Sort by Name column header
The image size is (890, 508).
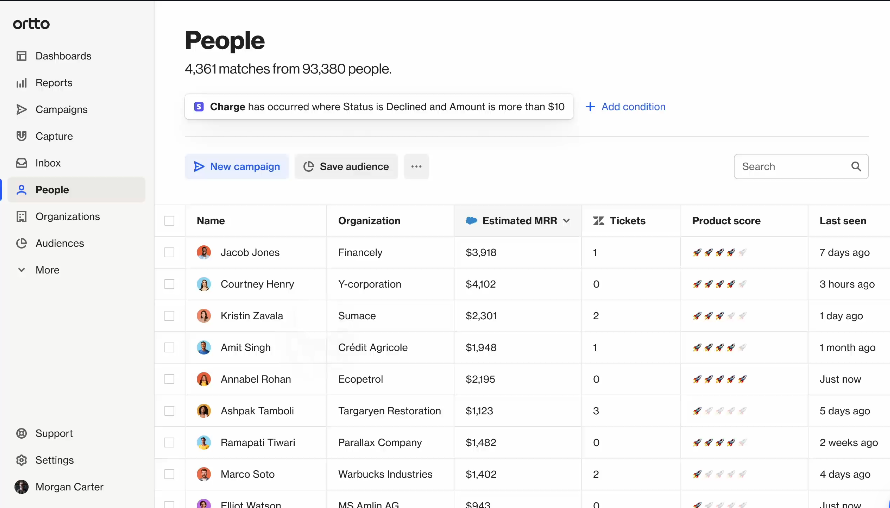(x=211, y=221)
